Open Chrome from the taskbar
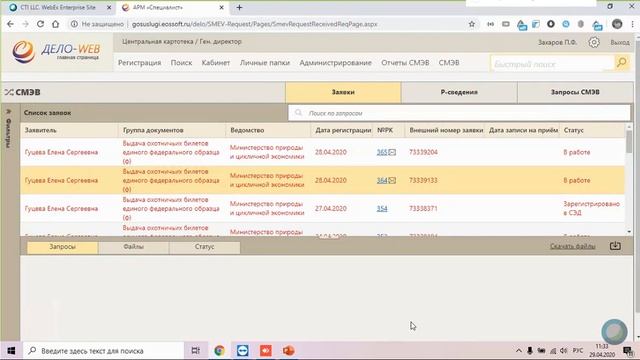Screen dimensions: 640x360 pos(219,351)
